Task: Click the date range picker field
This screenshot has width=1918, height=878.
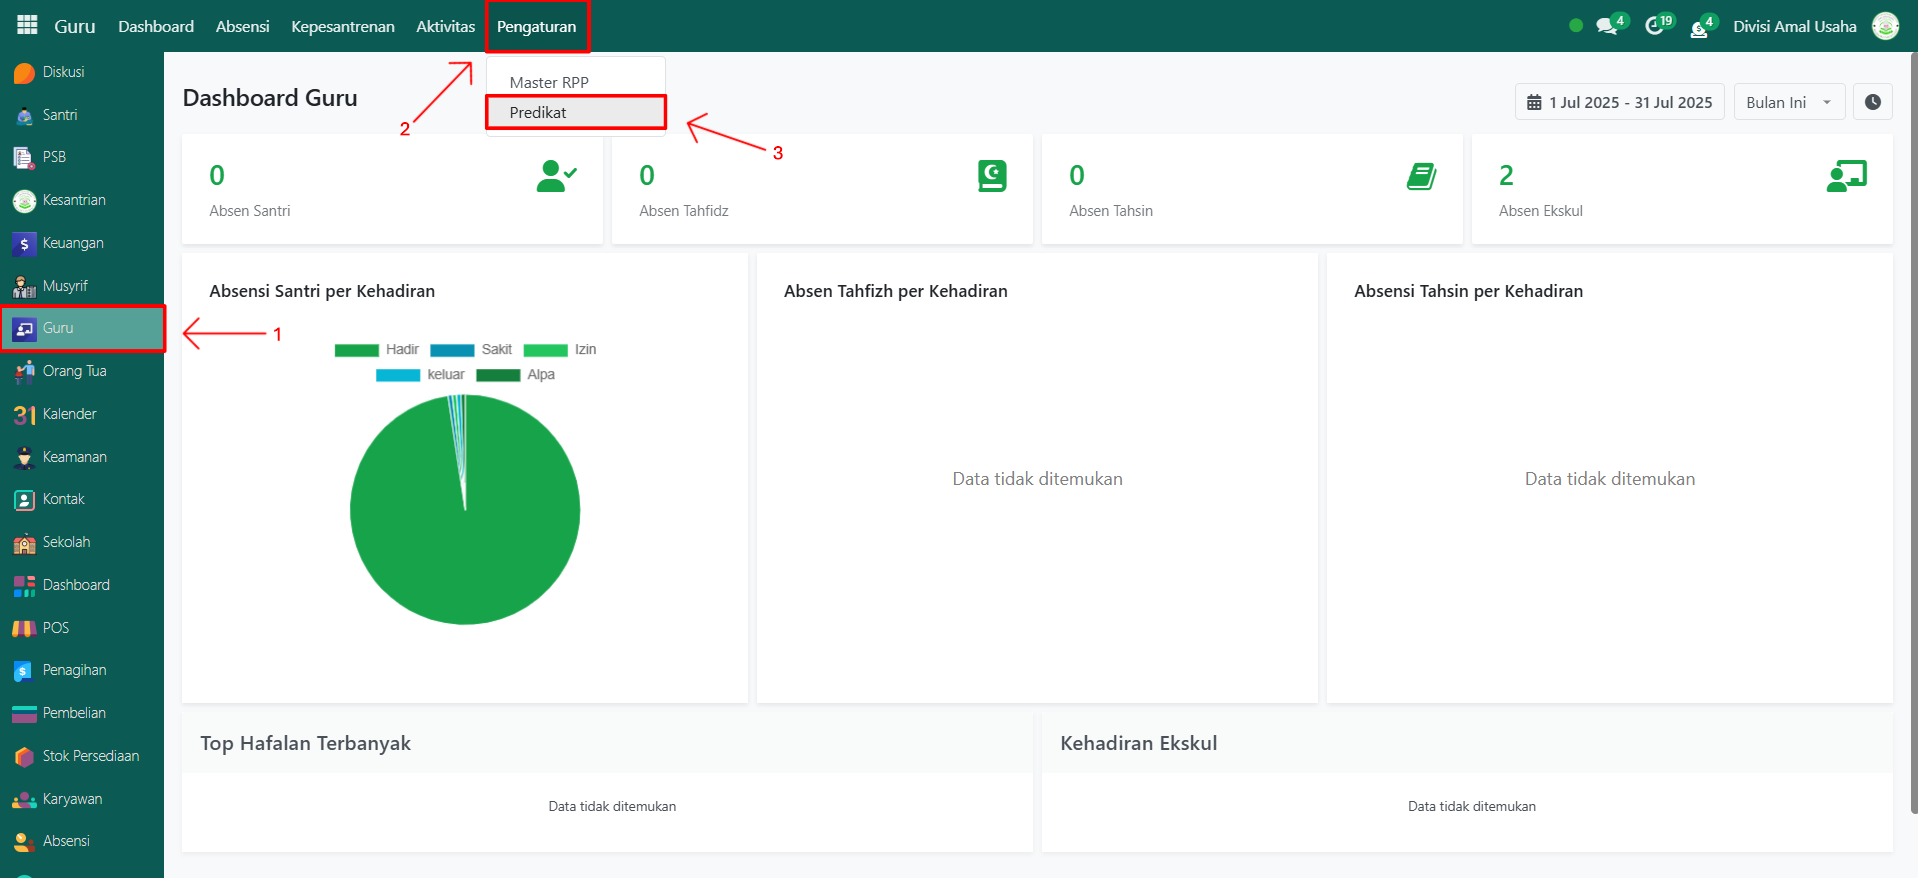Action: point(1619,102)
